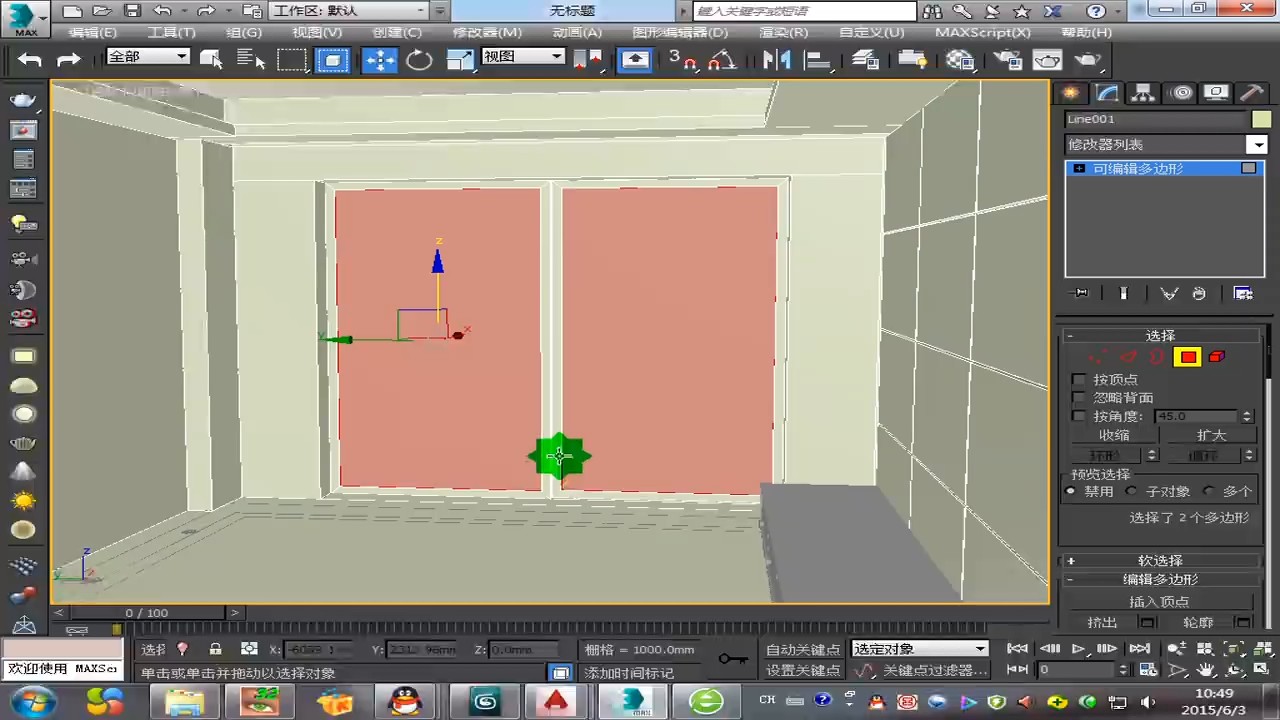Click the Line001 object color swatch
The height and width of the screenshot is (720, 1280).
tap(1260, 119)
